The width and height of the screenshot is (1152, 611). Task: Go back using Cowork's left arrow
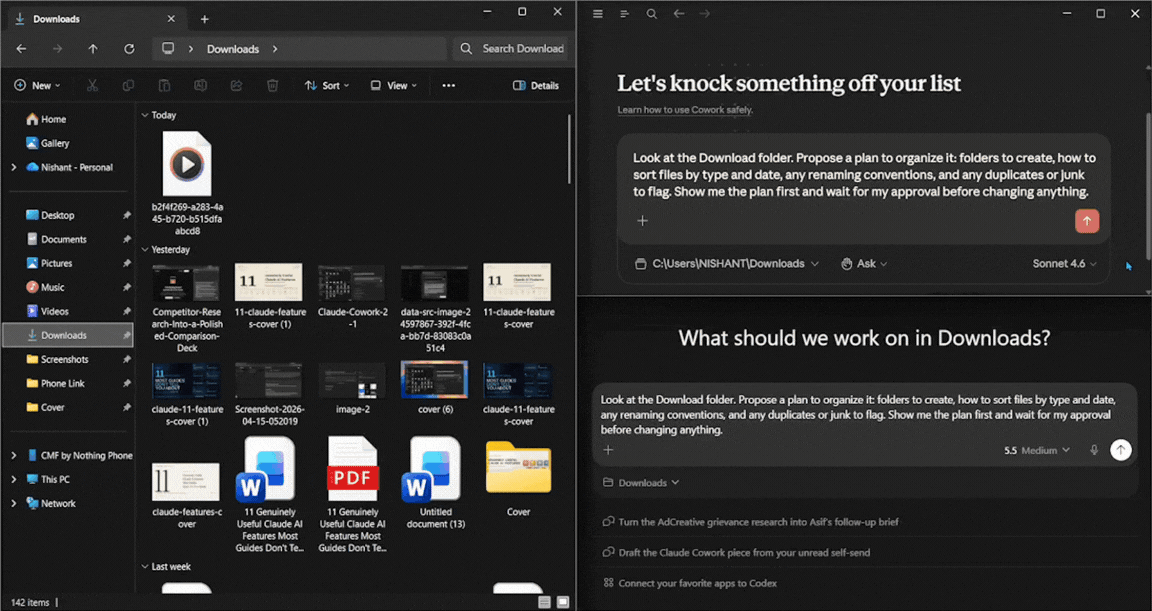pos(679,14)
